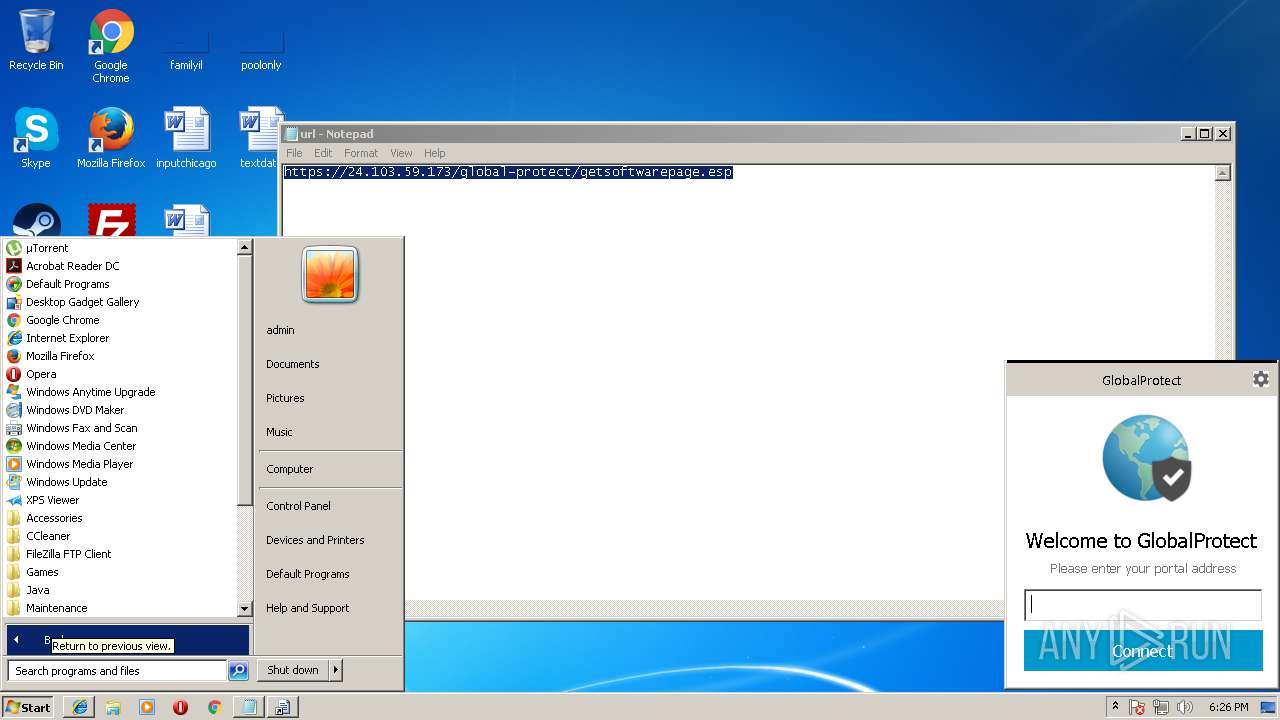Open Documents from Start menu
This screenshot has height=720, width=1280.
click(293, 364)
